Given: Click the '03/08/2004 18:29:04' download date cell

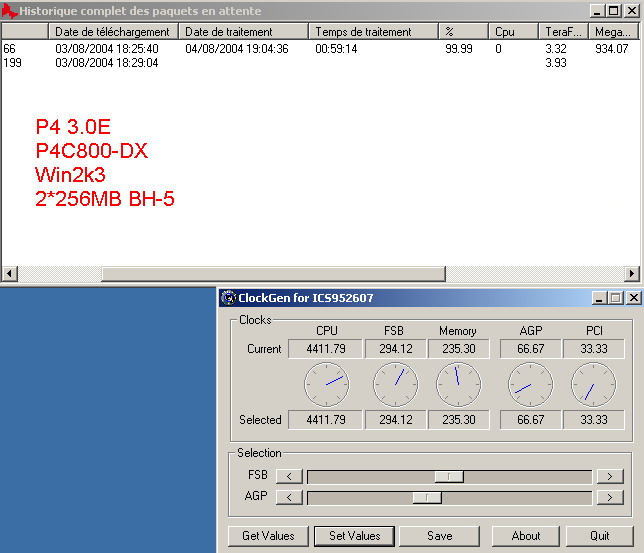Looking at the screenshot, I should pyautogui.click(x=107, y=63).
